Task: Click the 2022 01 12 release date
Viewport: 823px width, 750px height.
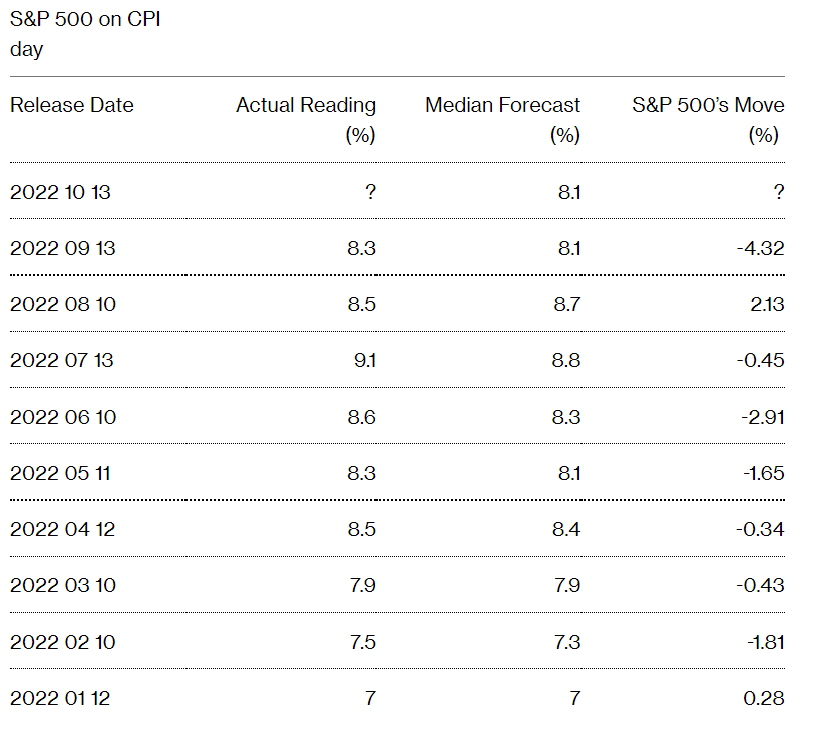Action: [x=60, y=698]
